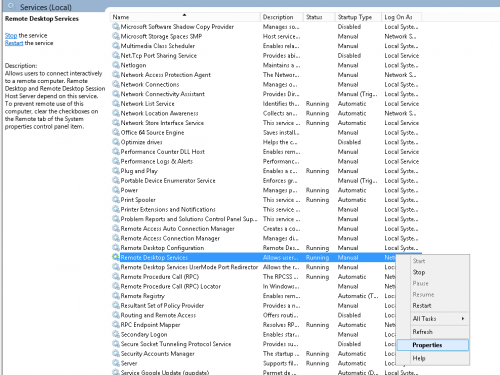Select Remote Desktop Services UserMode Port Redirector
500x375 pixels.
click(x=253, y=267)
